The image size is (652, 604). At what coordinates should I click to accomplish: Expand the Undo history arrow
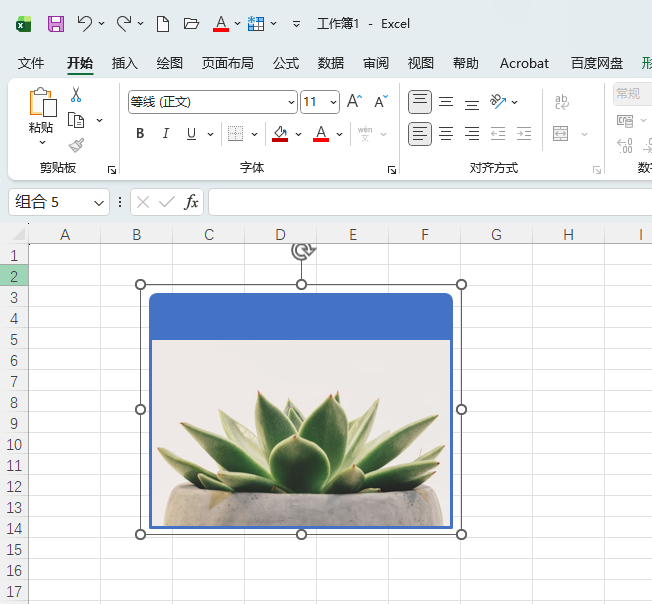pyautogui.click(x=101, y=24)
